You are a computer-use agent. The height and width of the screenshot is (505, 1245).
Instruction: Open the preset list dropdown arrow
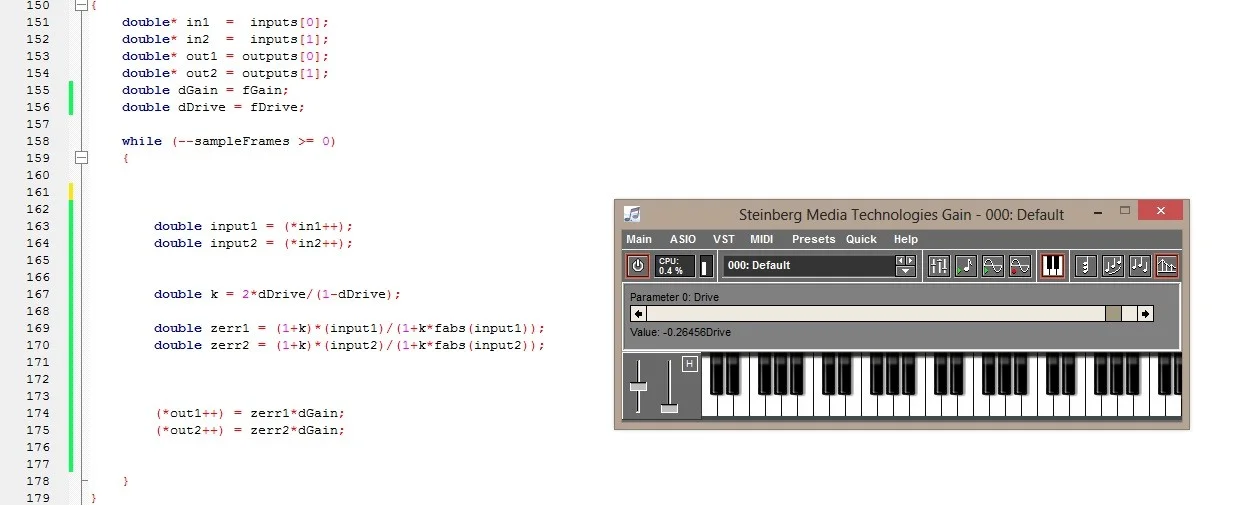pyautogui.click(x=905, y=270)
